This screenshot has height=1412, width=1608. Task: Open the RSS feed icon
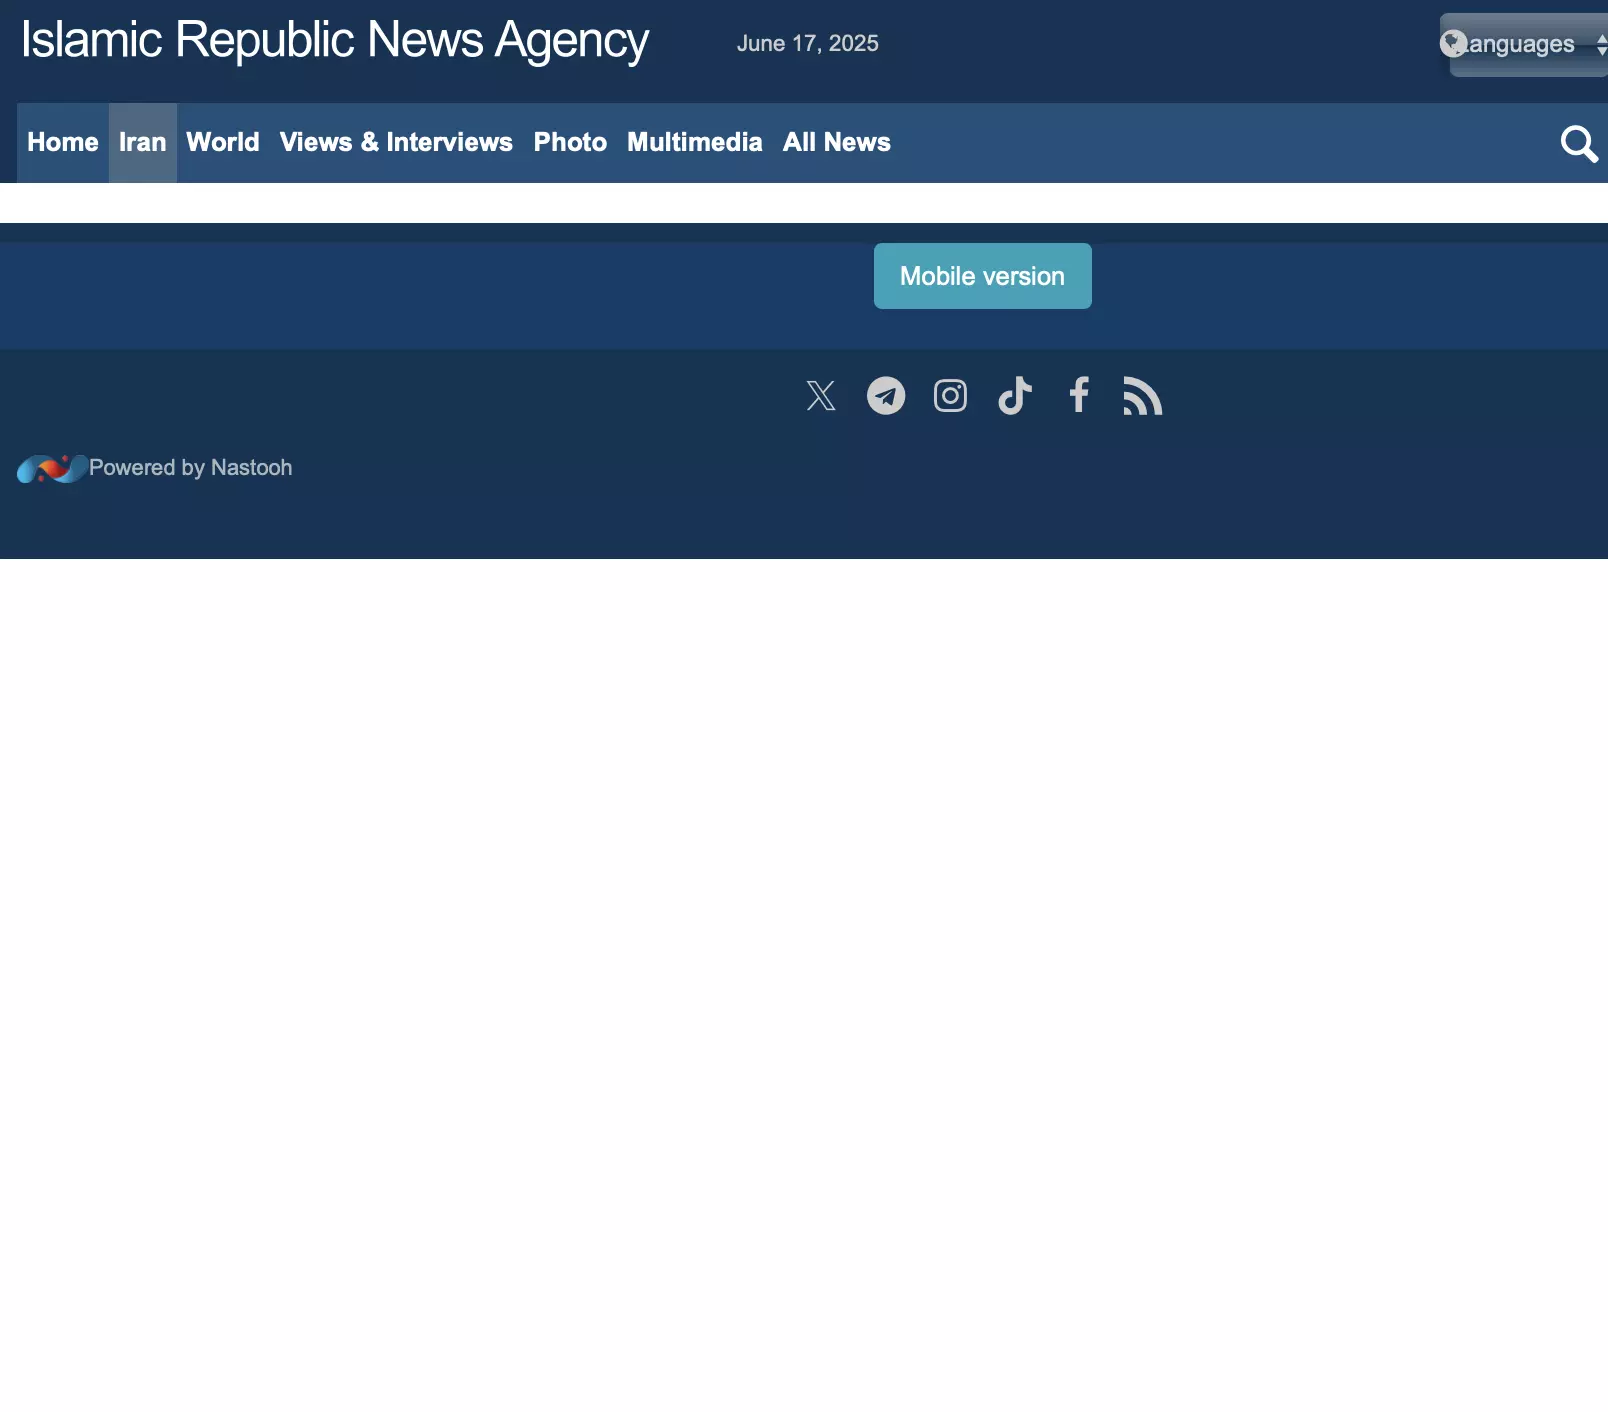click(1143, 396)
